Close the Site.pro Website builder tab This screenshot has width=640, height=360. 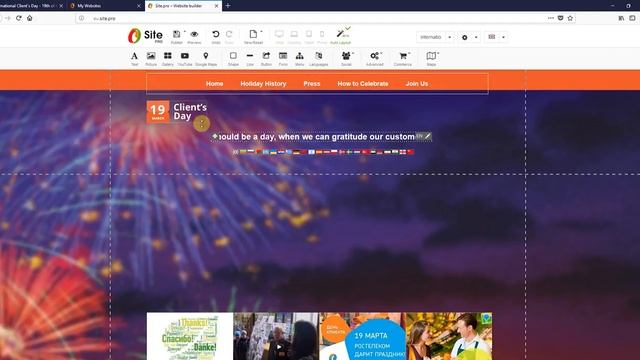point(216,6)
